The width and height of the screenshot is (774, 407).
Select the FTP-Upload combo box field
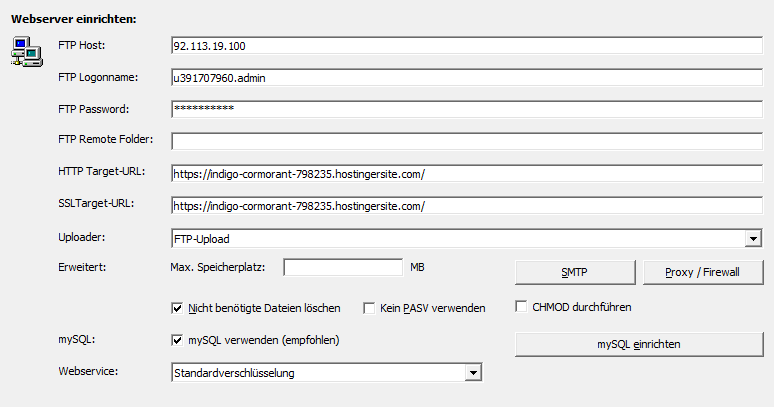(x=466, y=239)
